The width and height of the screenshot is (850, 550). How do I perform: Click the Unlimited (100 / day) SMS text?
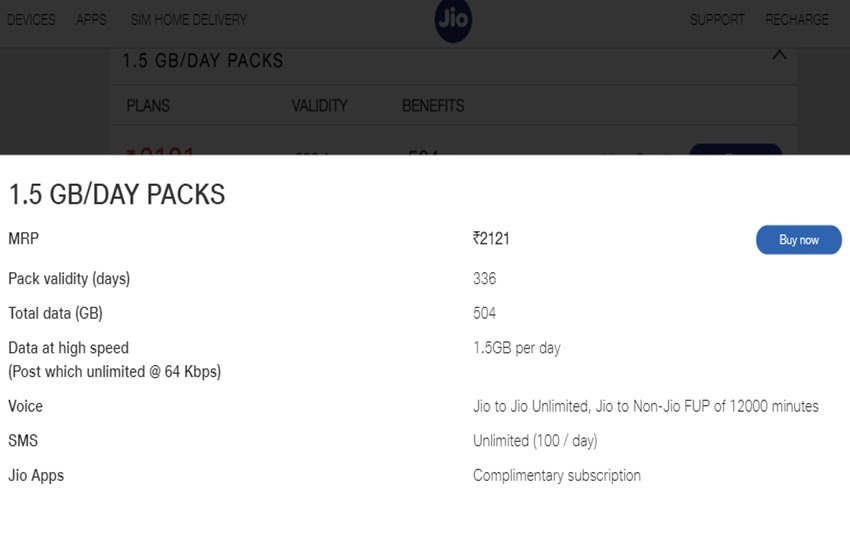click(535, 441)
